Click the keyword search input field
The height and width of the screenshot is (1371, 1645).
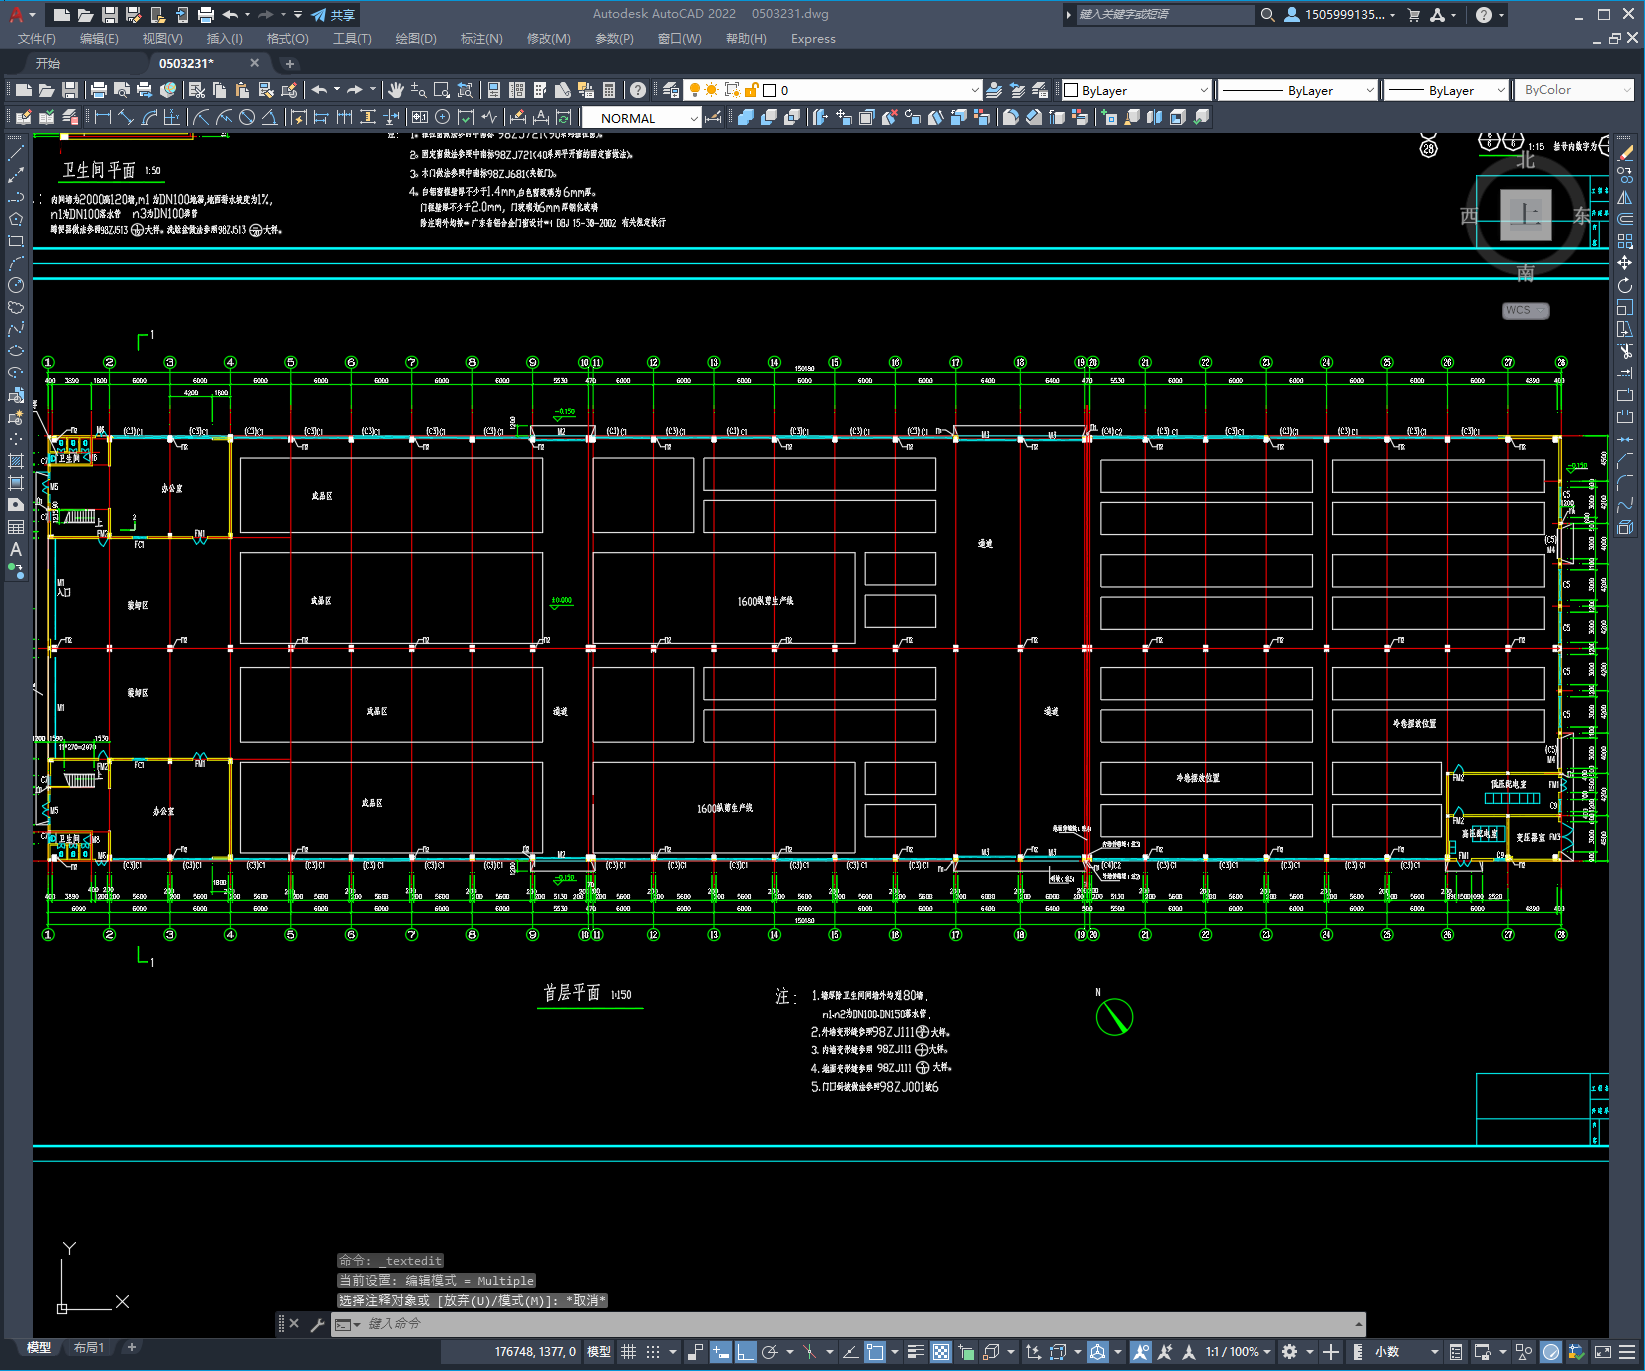1164,15
